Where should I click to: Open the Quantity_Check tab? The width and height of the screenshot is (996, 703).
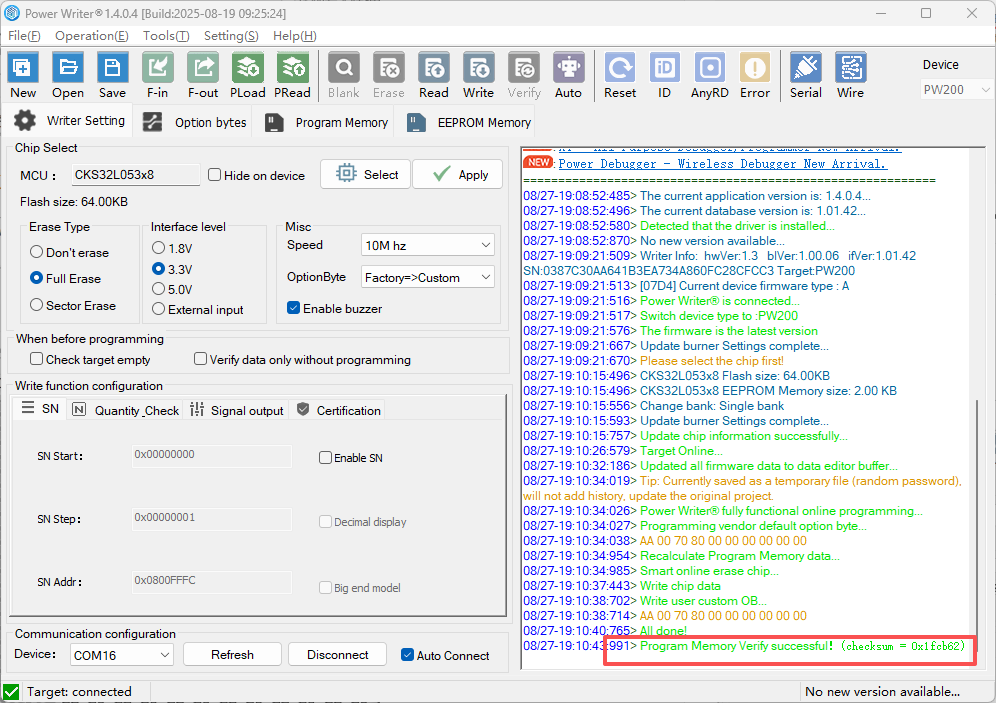(124, 410)
